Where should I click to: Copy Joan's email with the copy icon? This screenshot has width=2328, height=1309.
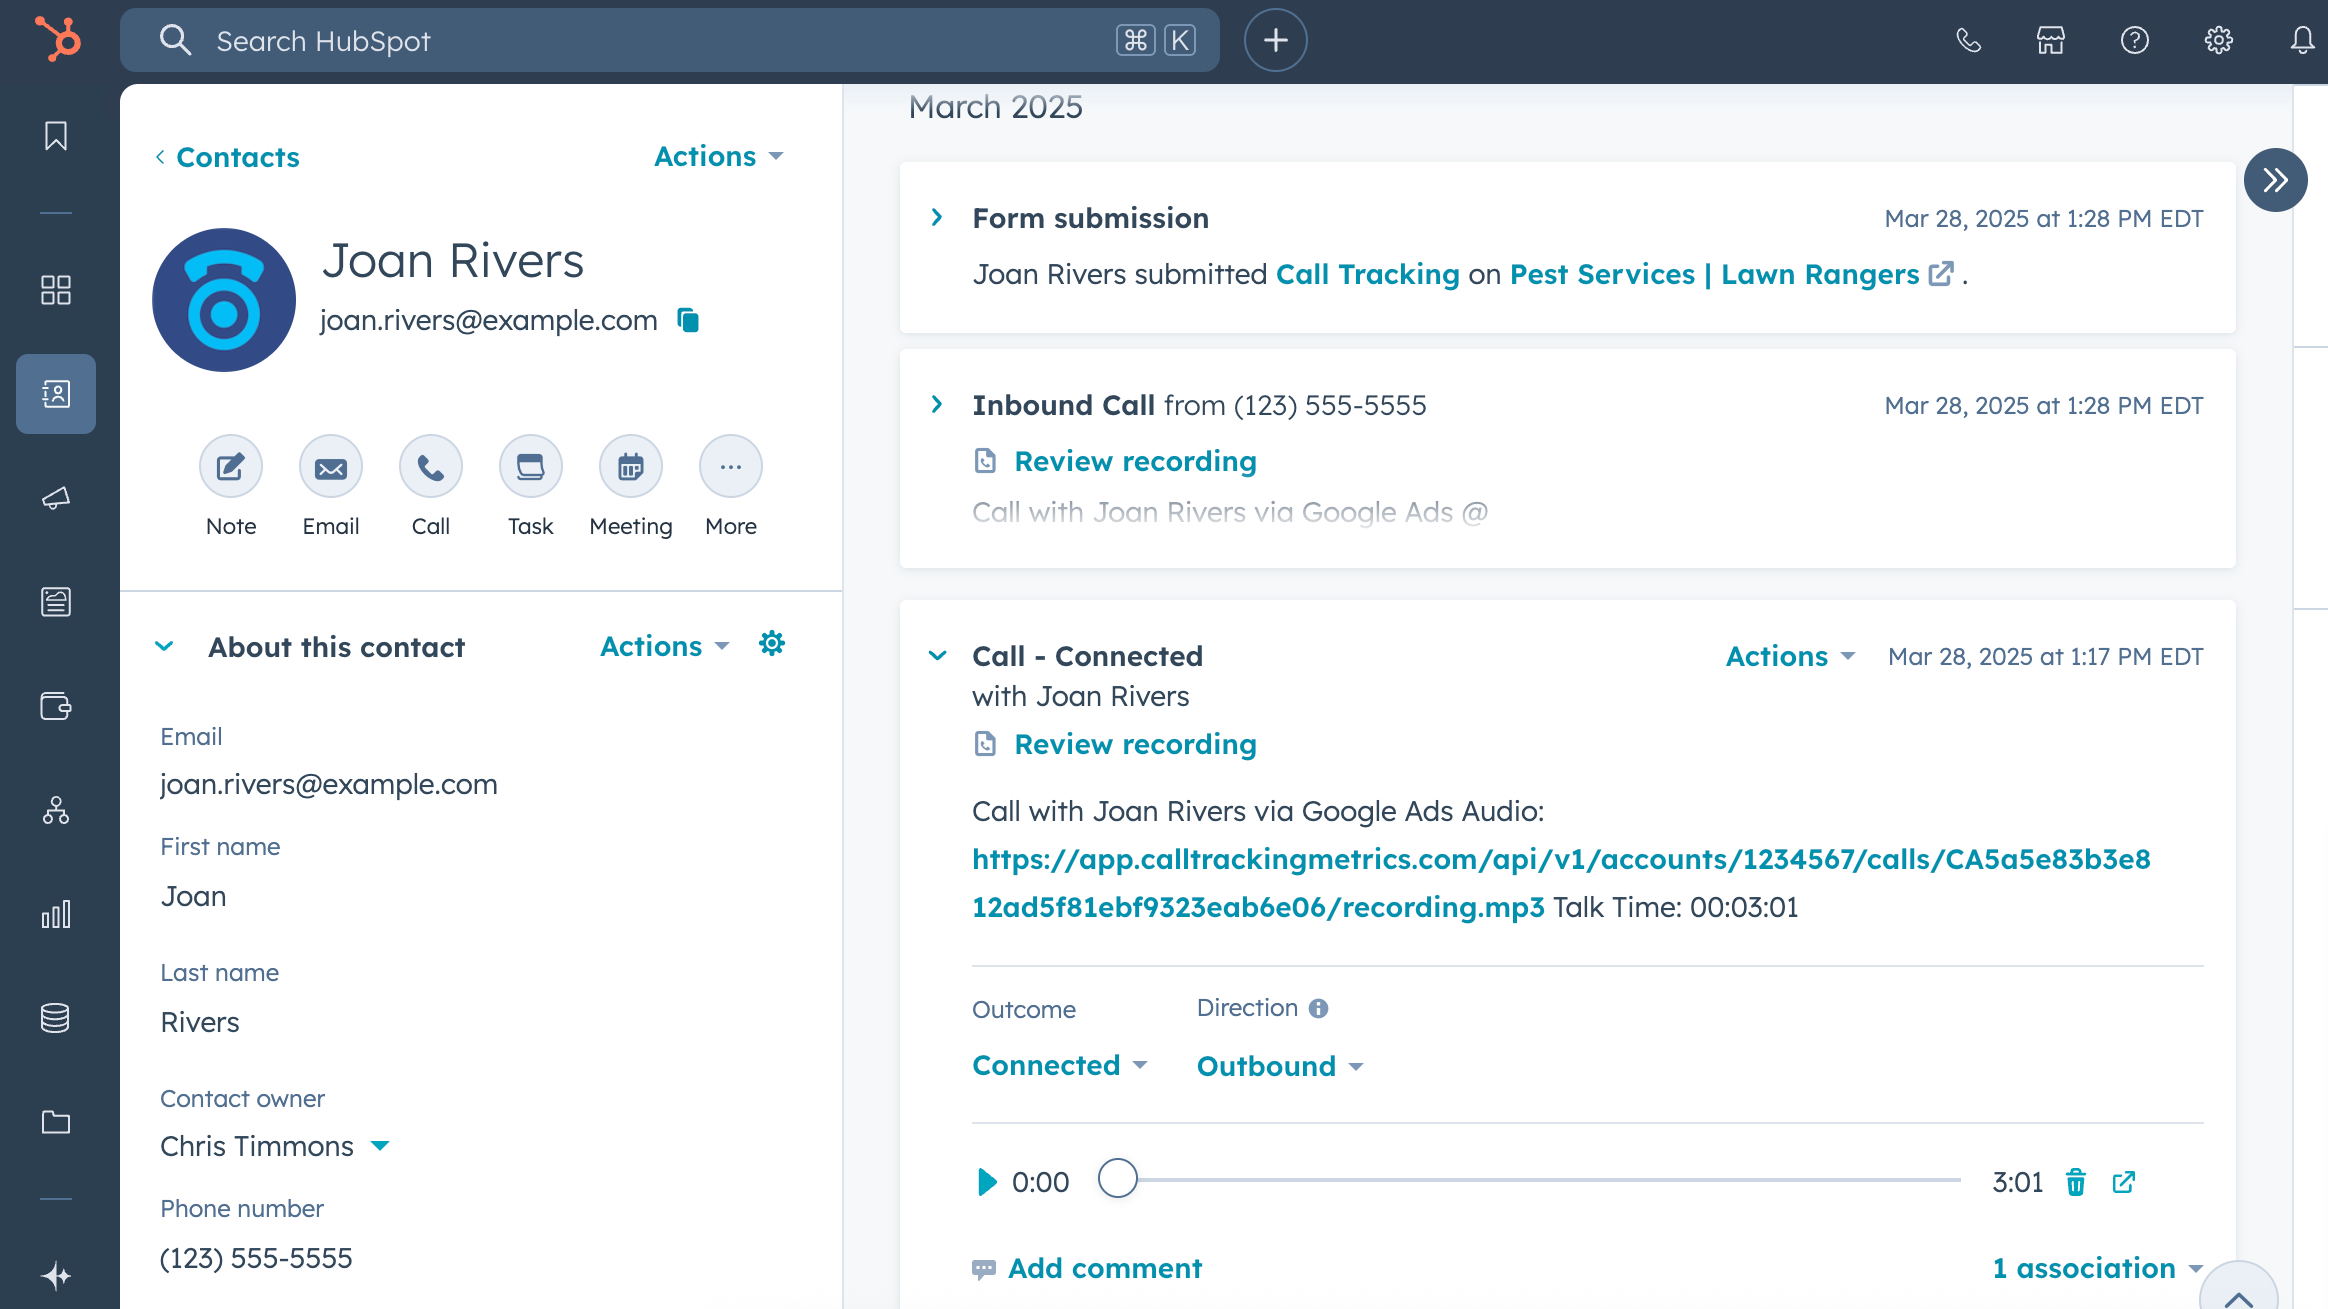point(688,320)
